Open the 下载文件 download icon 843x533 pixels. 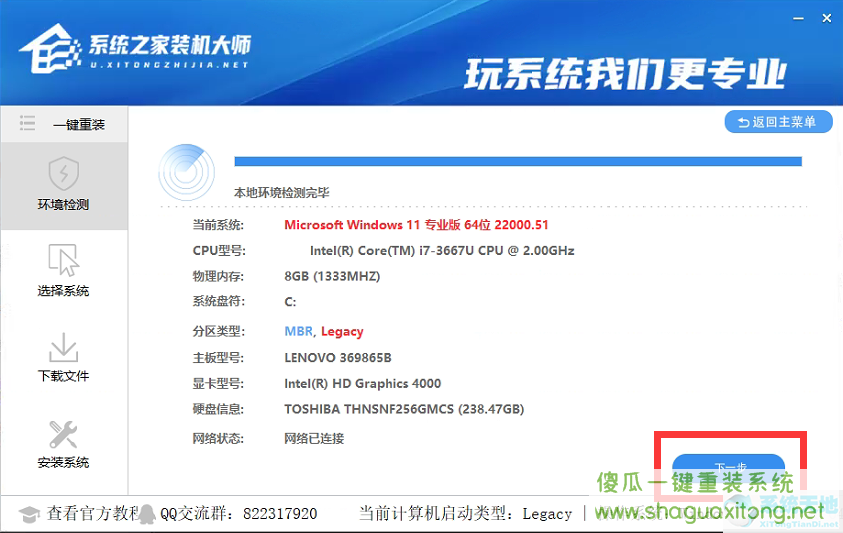(63, 347)
